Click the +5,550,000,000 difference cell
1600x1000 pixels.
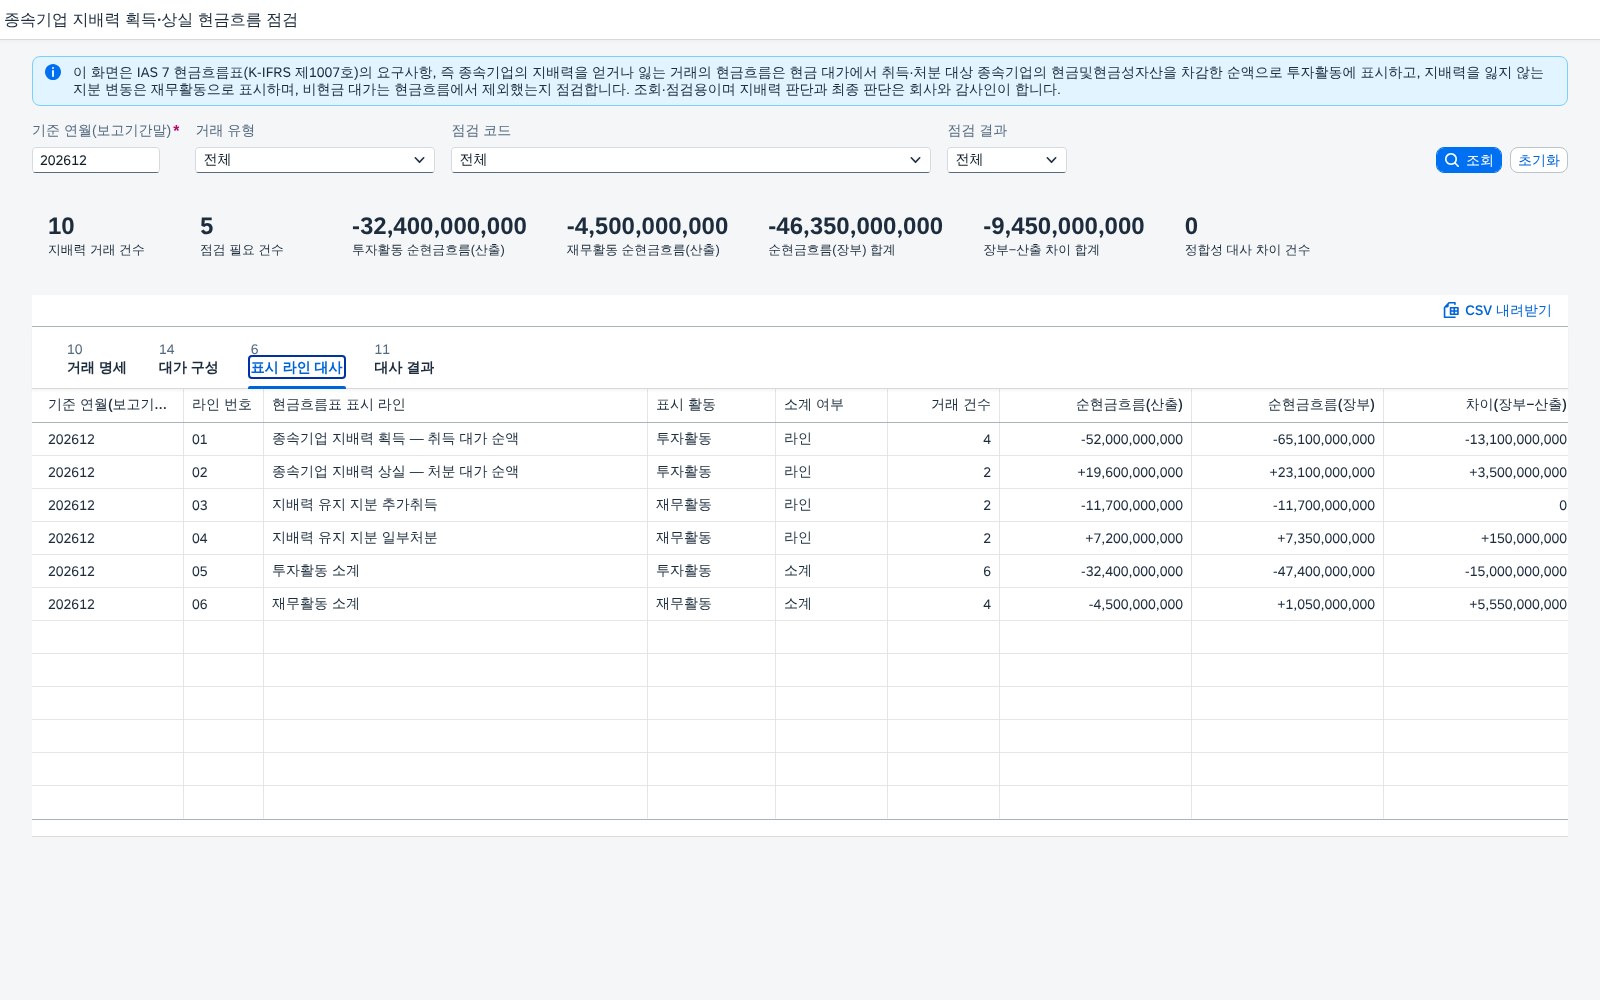[1476, 604]
